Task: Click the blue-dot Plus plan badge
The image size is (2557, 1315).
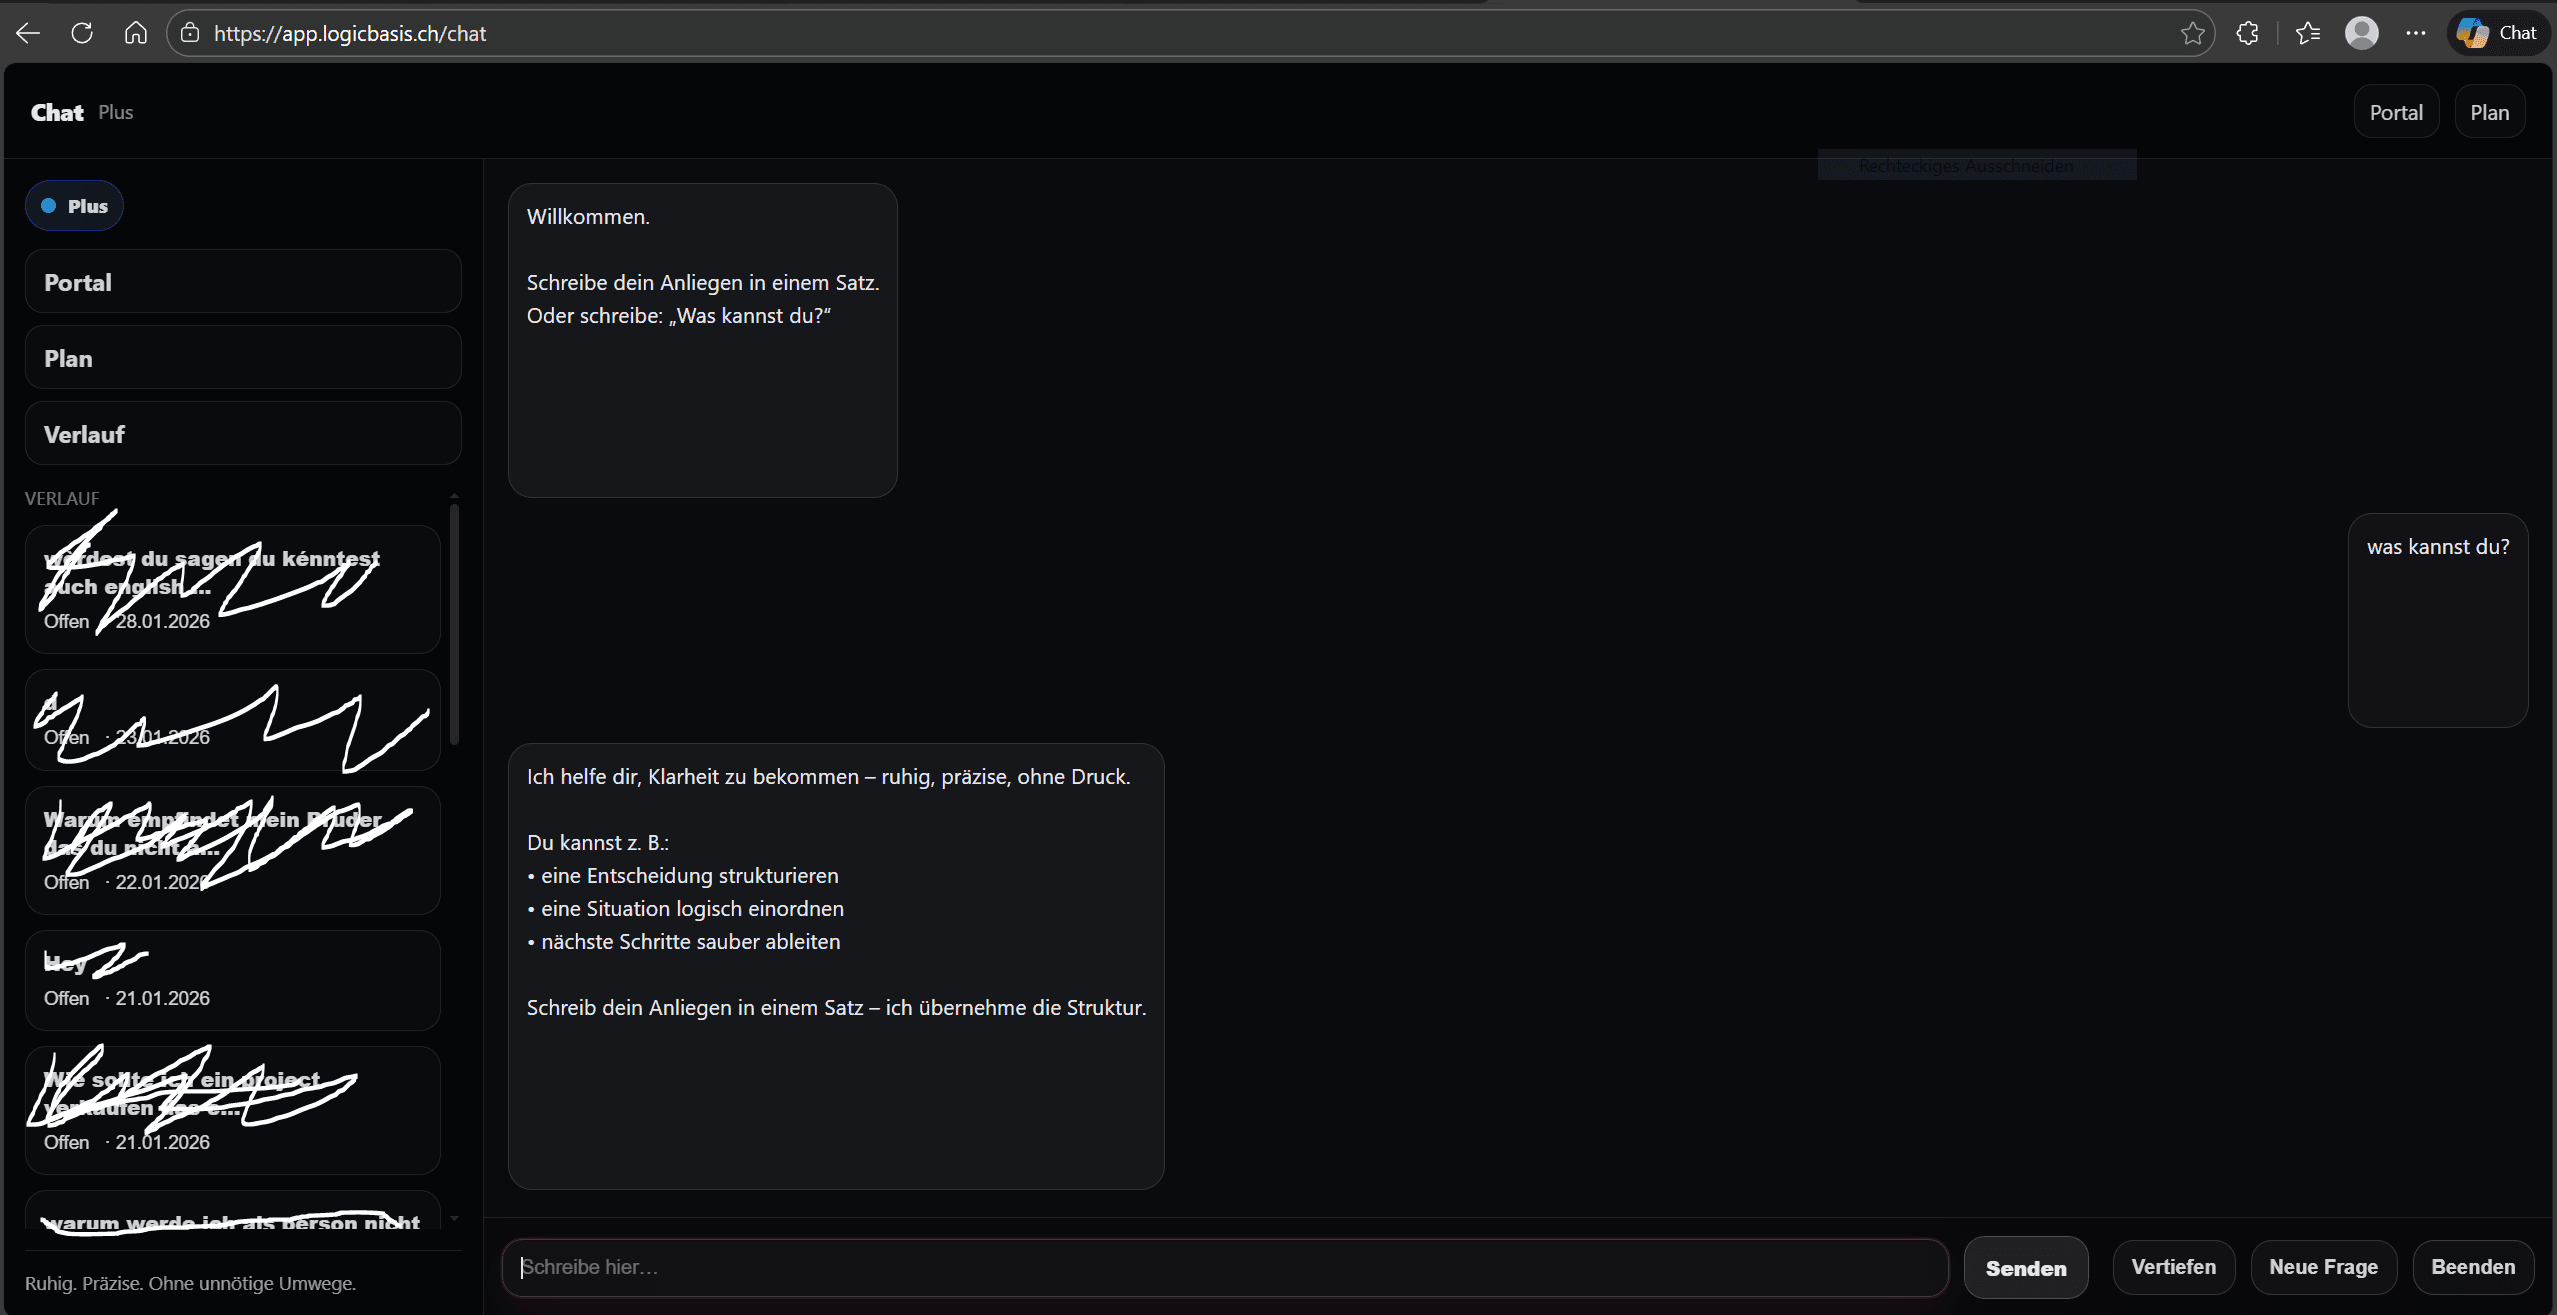Action: (74, 206)
